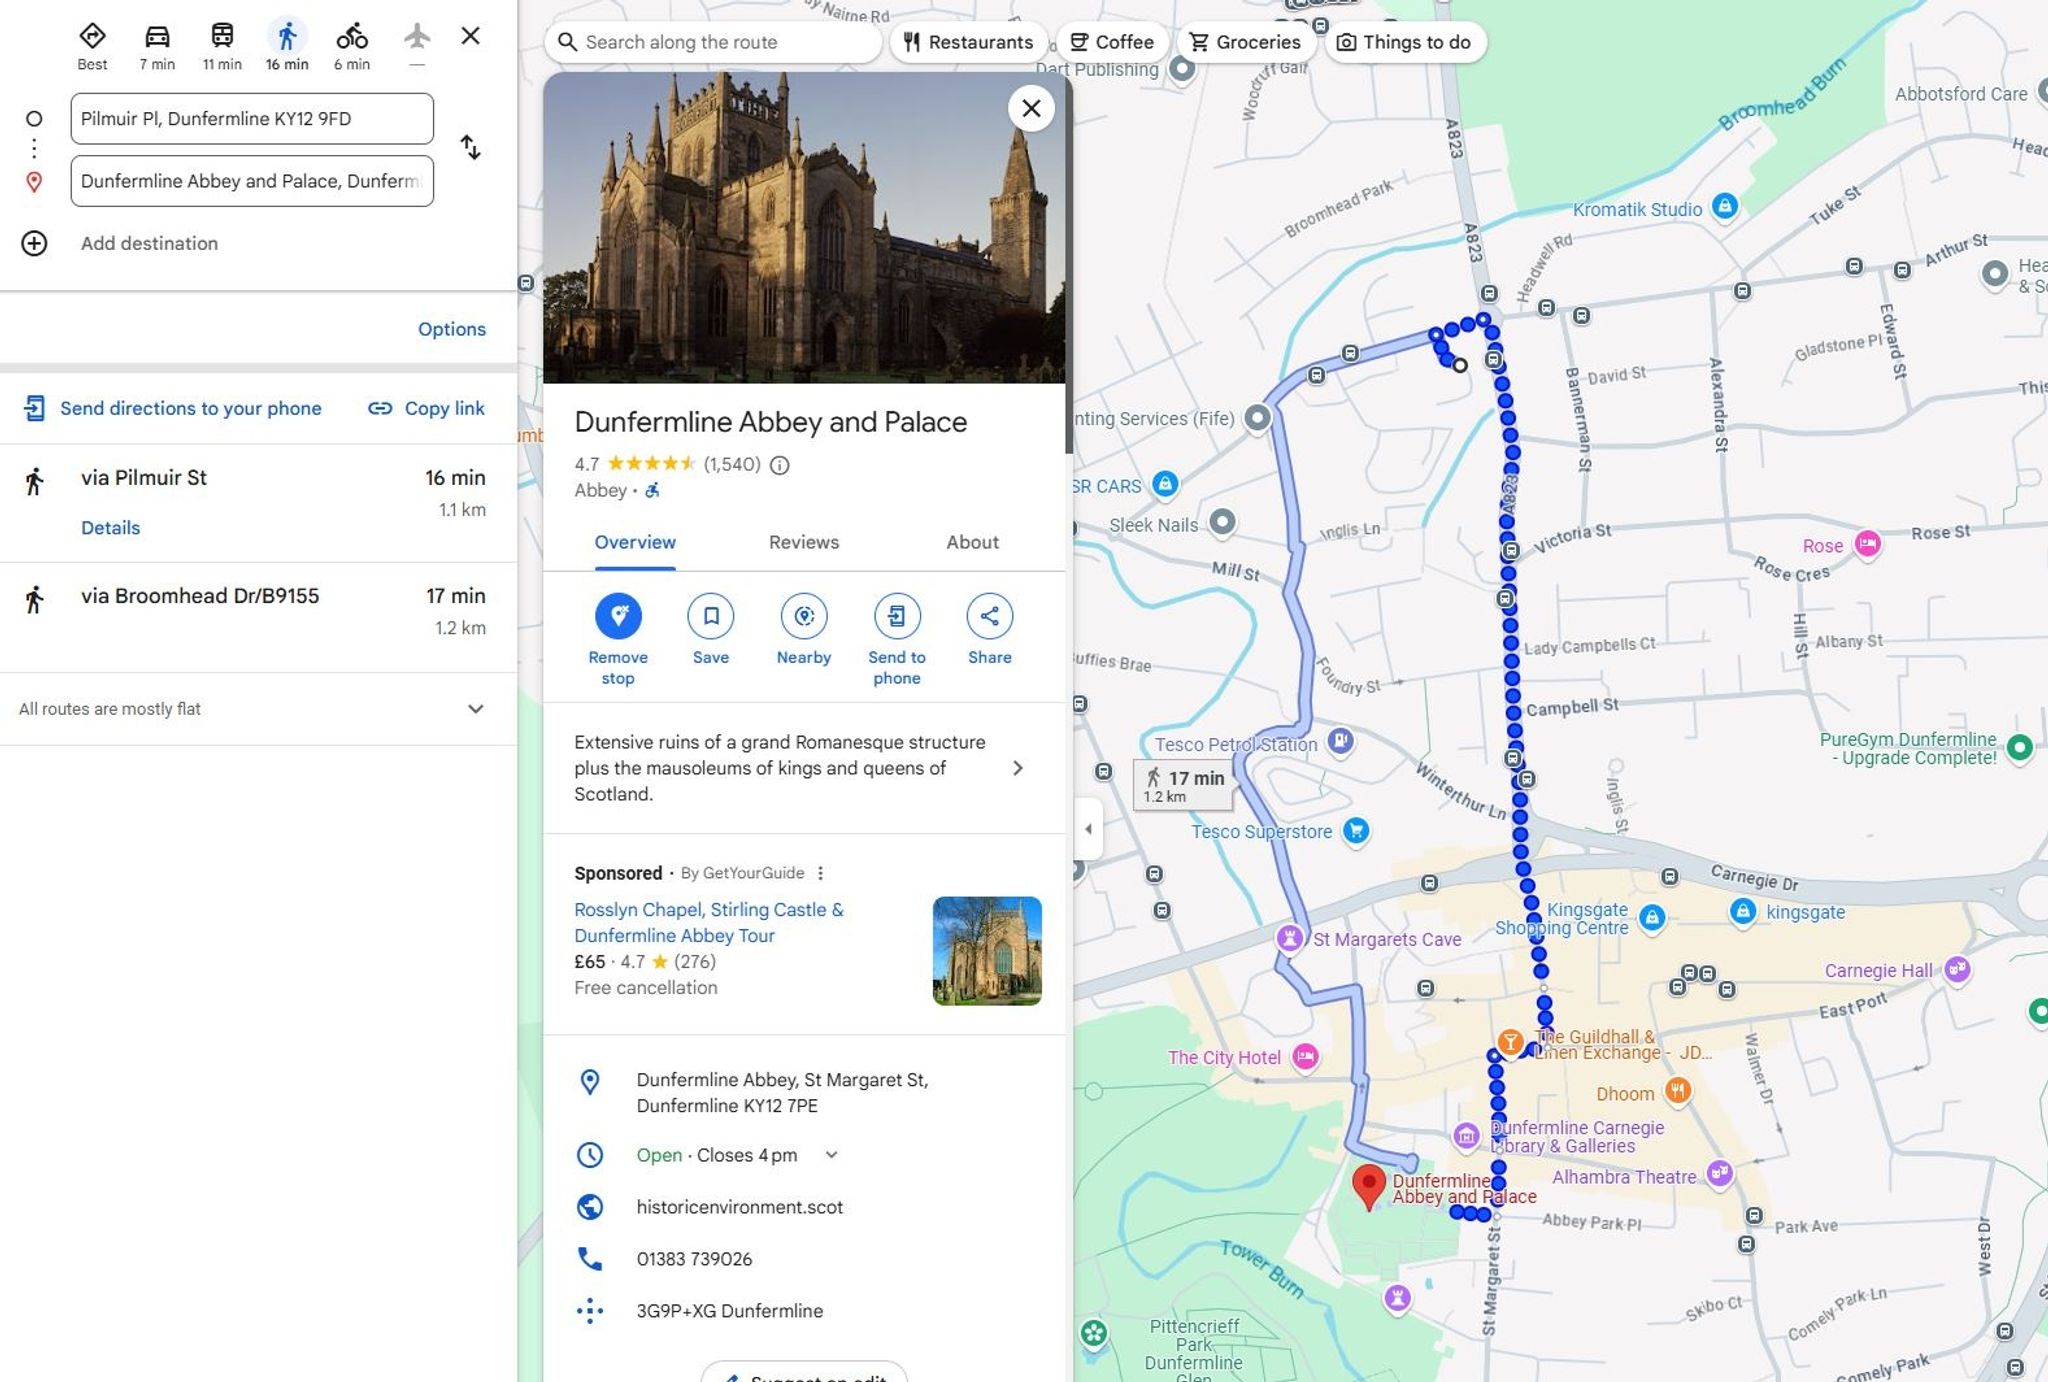Open Dhoom restaurant map marker
This screenshot has width=2048, height=1382.
tap(1677, 1090)
